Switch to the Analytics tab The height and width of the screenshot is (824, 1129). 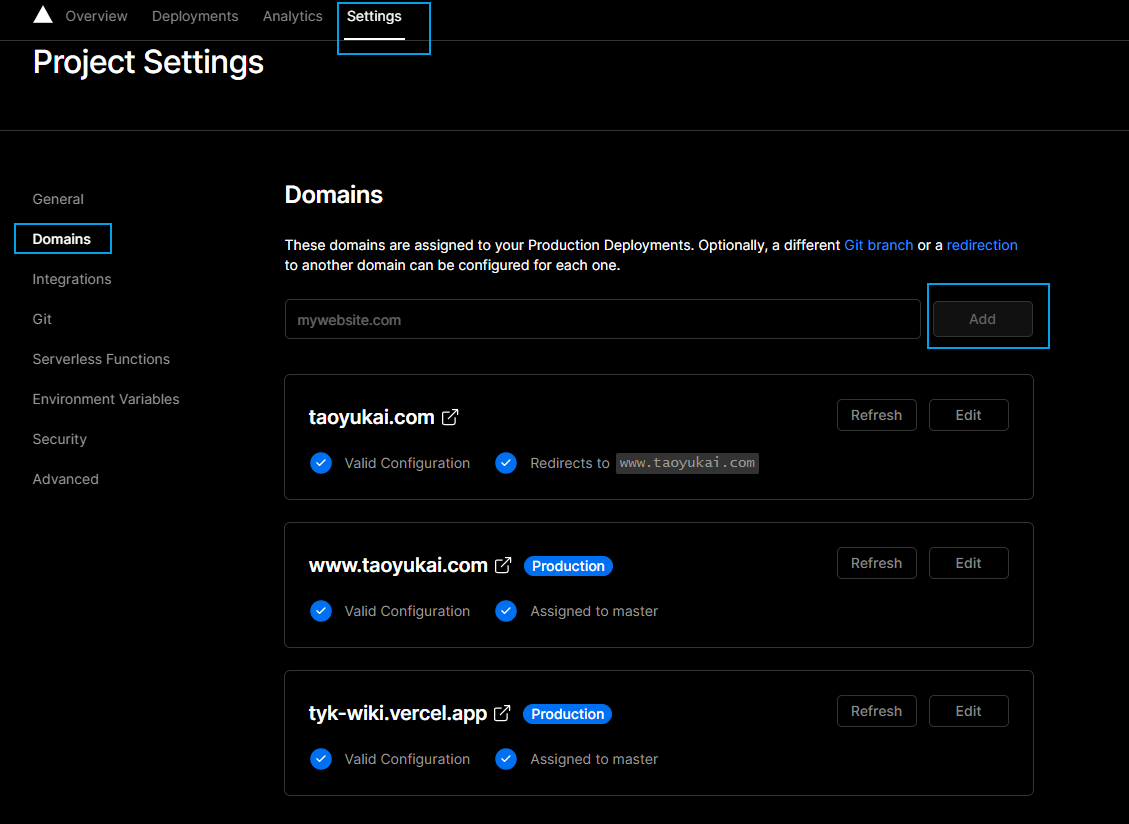292,16
